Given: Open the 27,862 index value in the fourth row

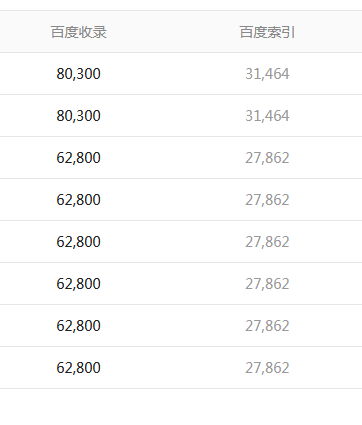Looking at the screenshot, I should [x=267, y=200].
